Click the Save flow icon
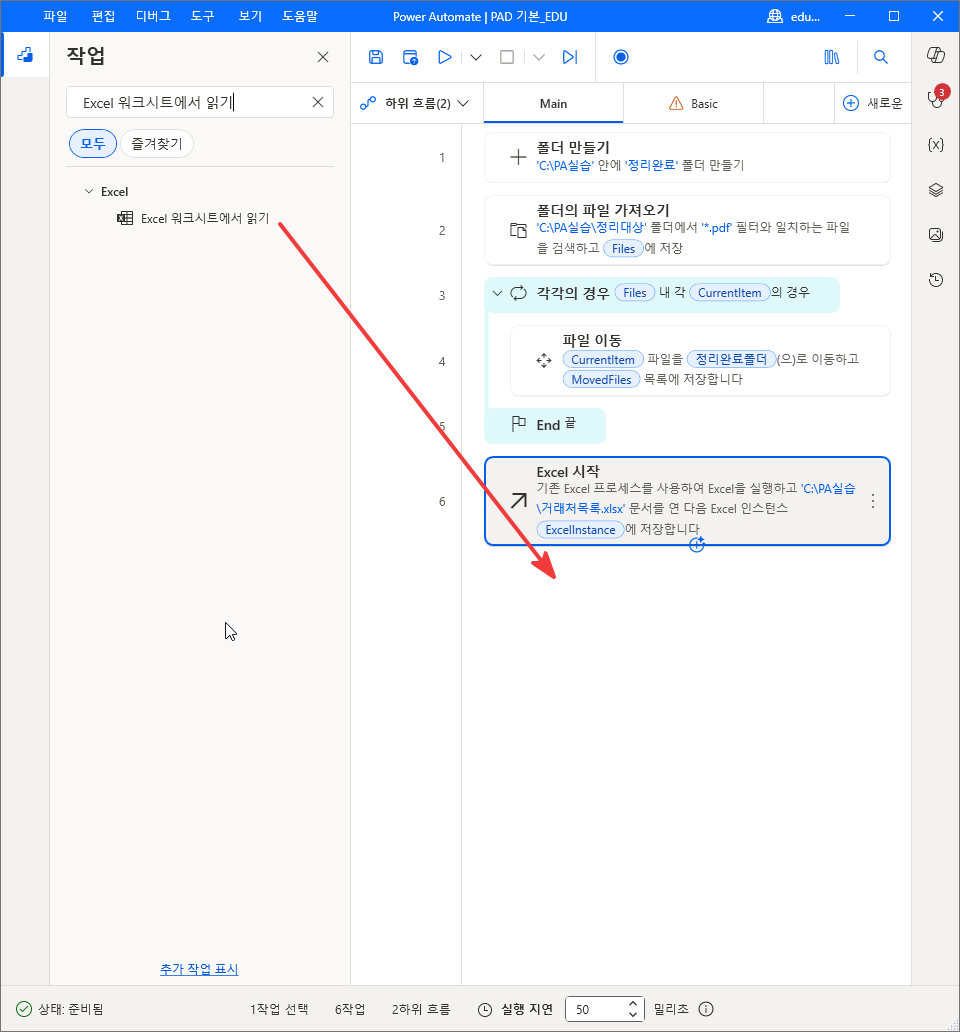This screenshot has height=1032, width=960. click(376, 57)
